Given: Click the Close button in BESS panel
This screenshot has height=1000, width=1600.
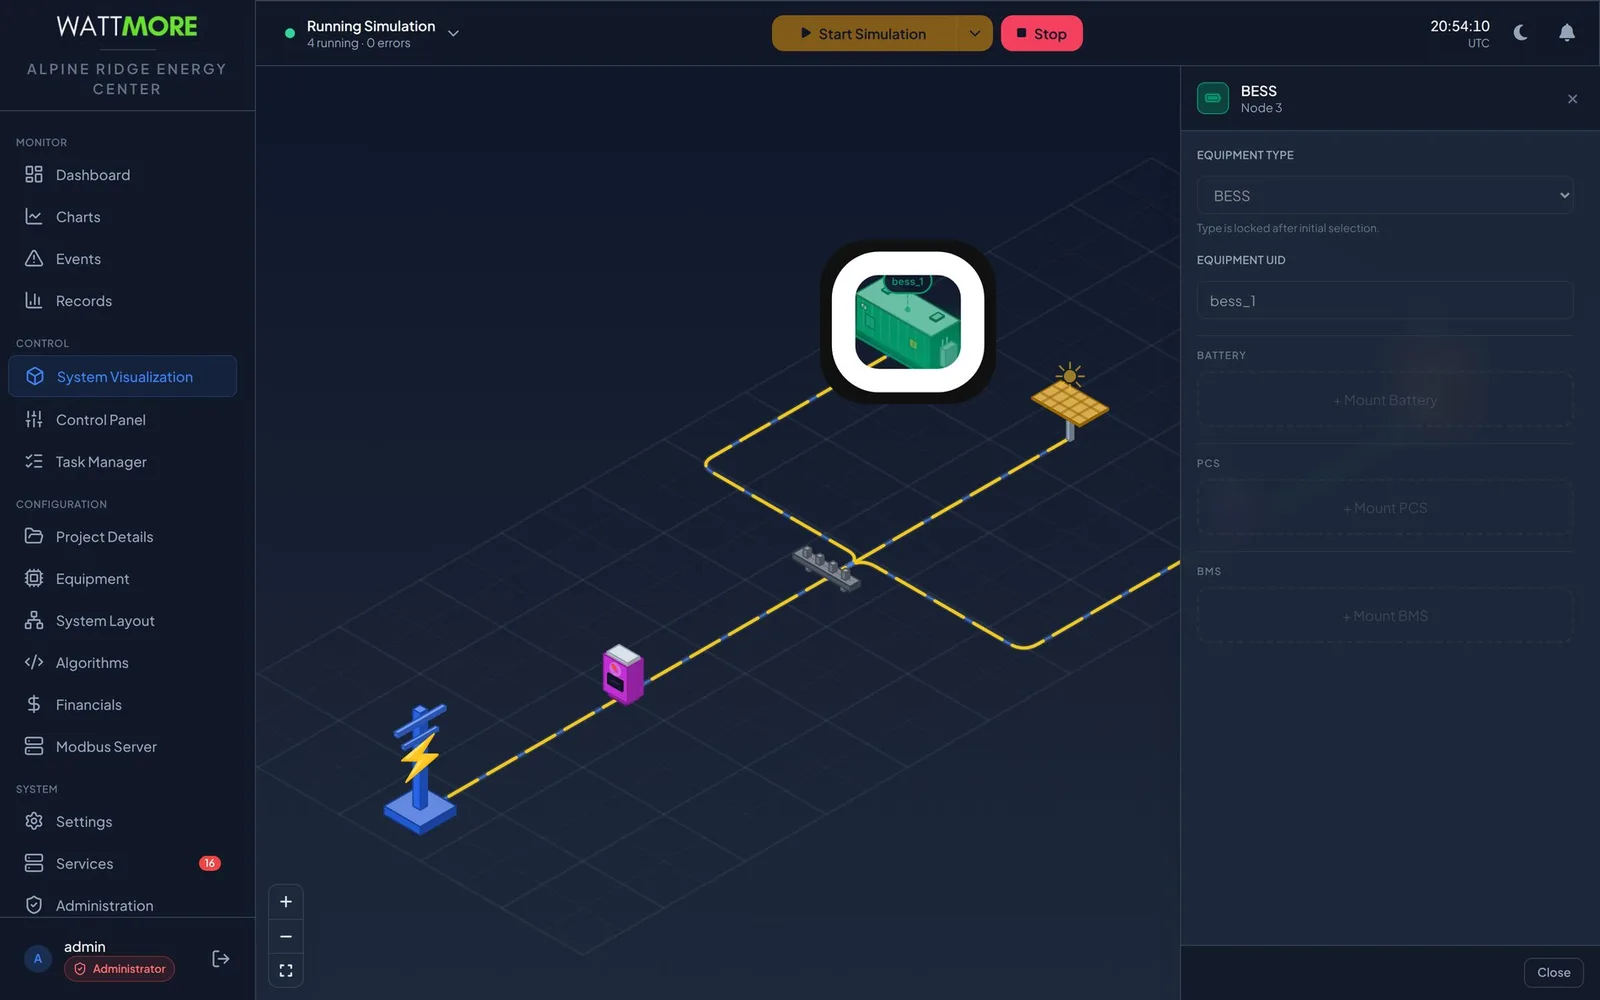Looking at the screenshot, I should pyautogui.click(x=1553, y=972).
